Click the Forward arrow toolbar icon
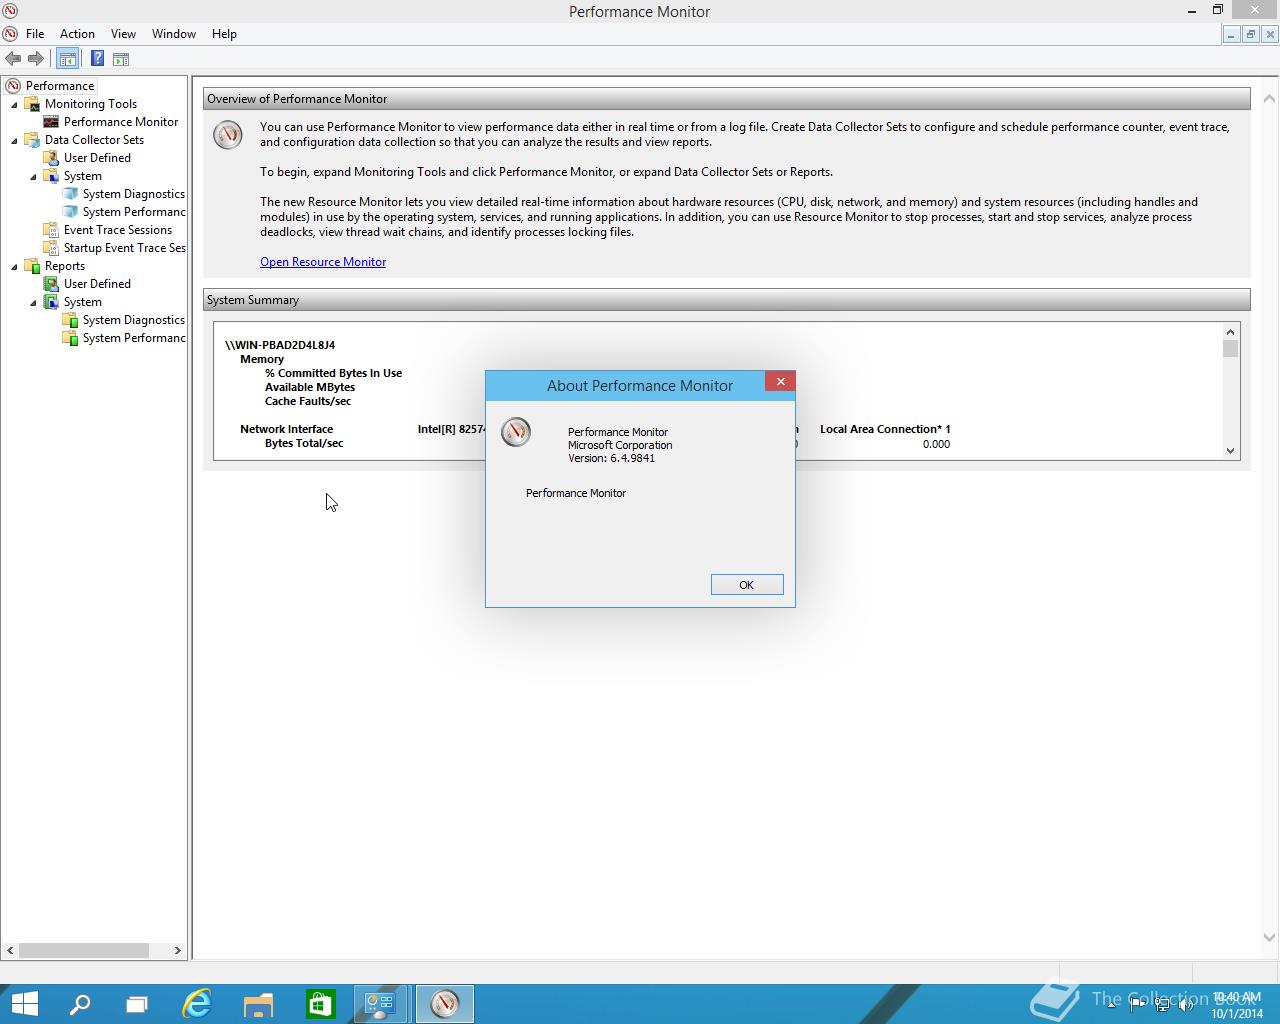Viewport: 1280px width, 1024px height. 36,59
